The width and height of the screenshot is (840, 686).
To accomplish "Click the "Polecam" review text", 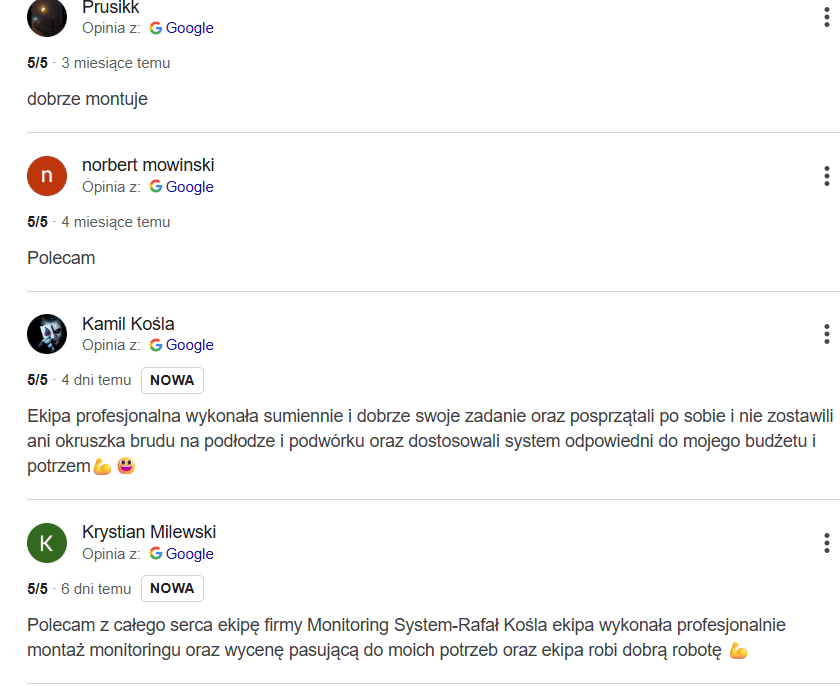I will tap(61, 258).
